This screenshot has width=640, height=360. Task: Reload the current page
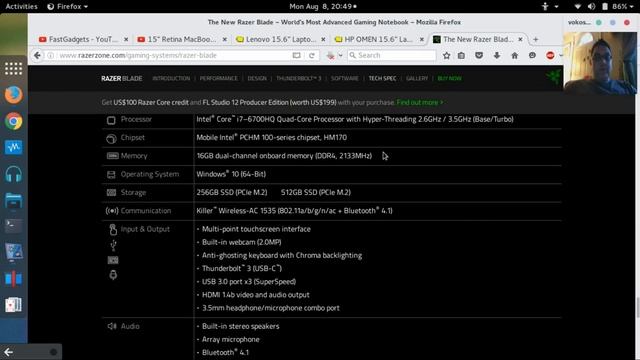[x=312, y=55]
